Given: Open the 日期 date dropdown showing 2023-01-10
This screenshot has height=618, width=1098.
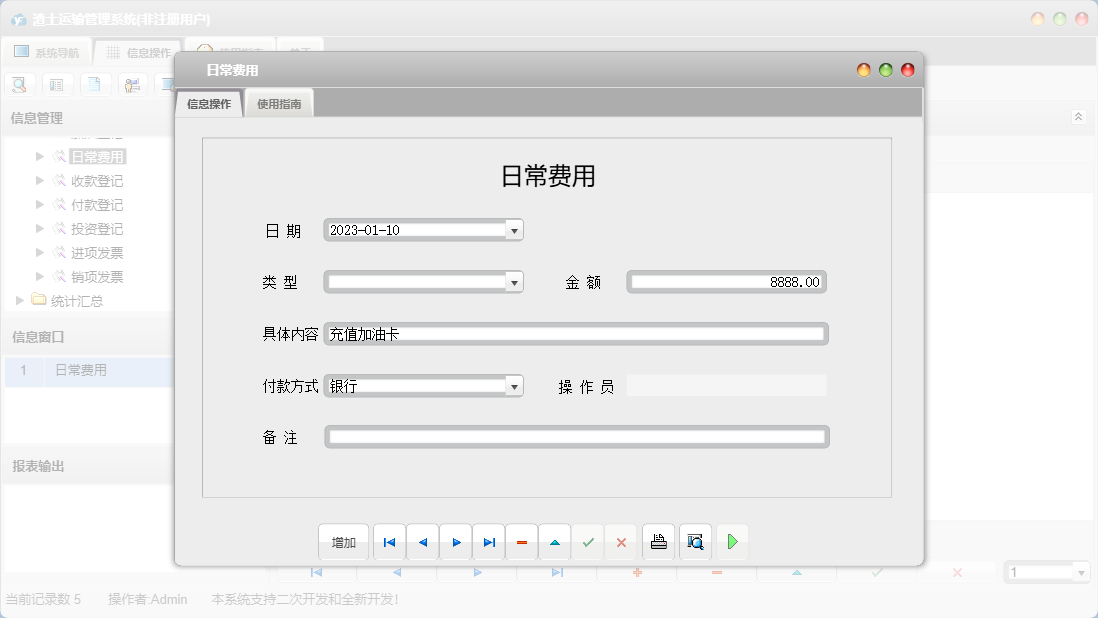Looking at the screenshot, I should coord(514,229).
